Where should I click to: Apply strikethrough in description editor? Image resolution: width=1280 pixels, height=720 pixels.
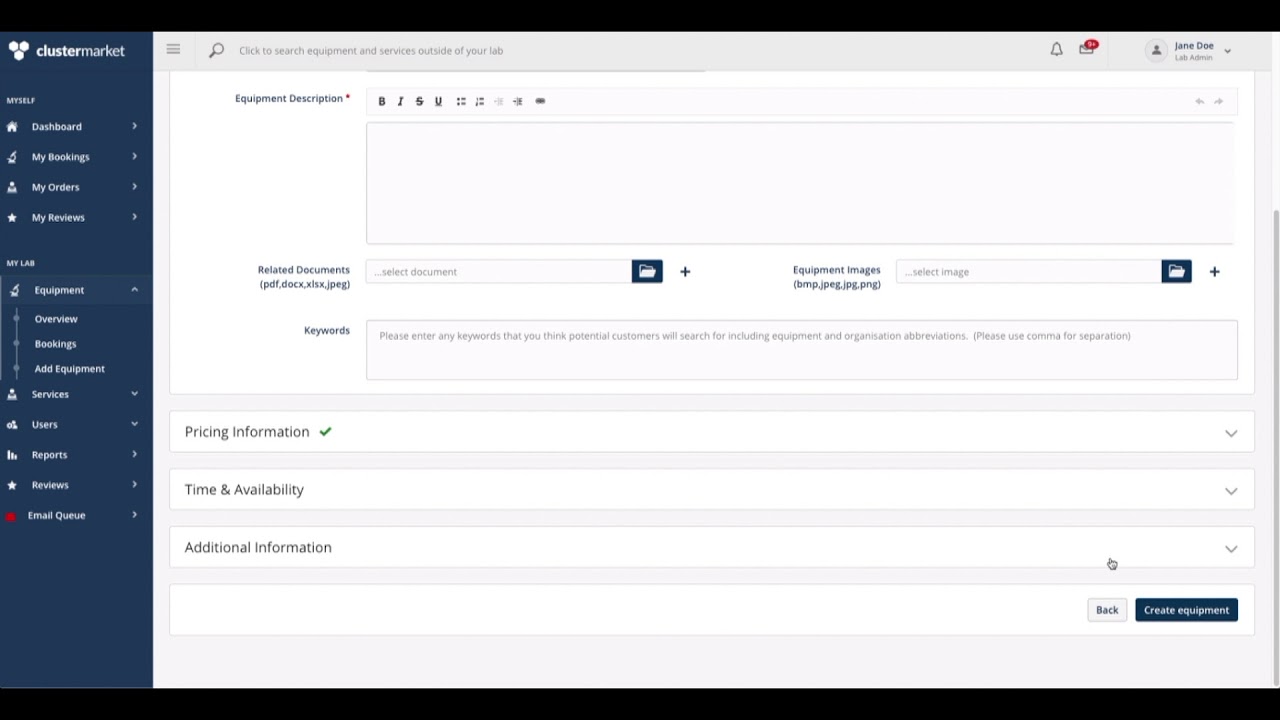point(419,101)
